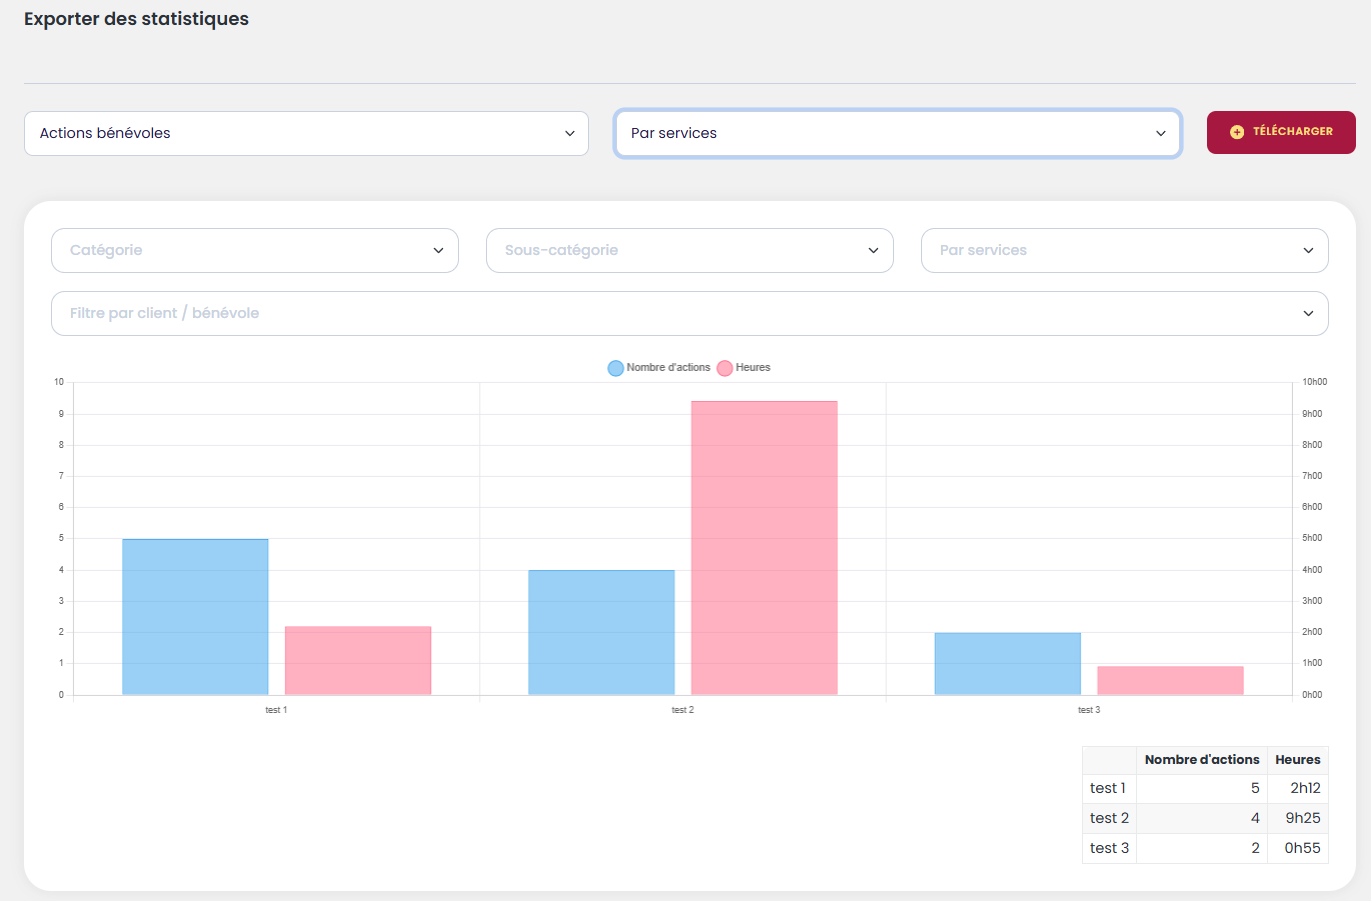The width and height of the screenshot is (1371, 901).
Task: Click the Heures legend label
Action: click(x=753, y=368)
